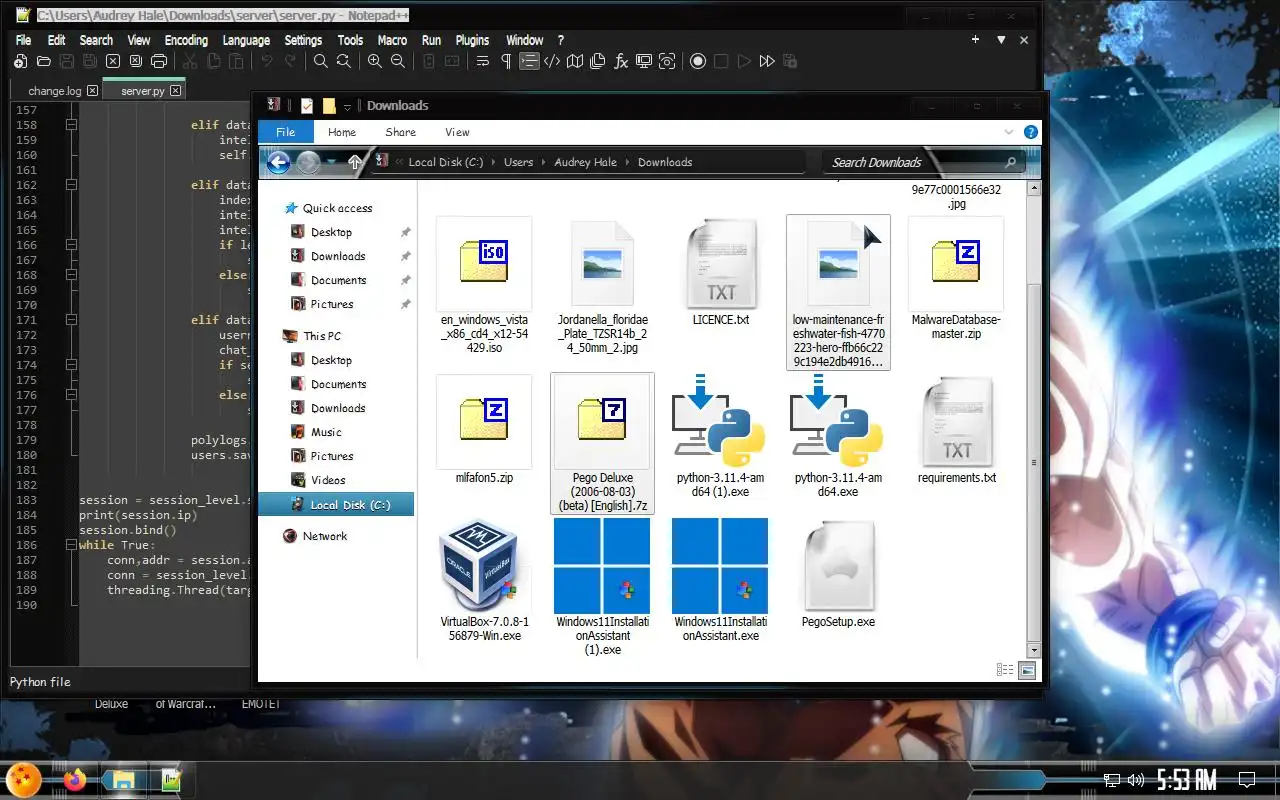1280x800 pixels.
Task: Open the volume control in system tray
Action: (1135, 780)
